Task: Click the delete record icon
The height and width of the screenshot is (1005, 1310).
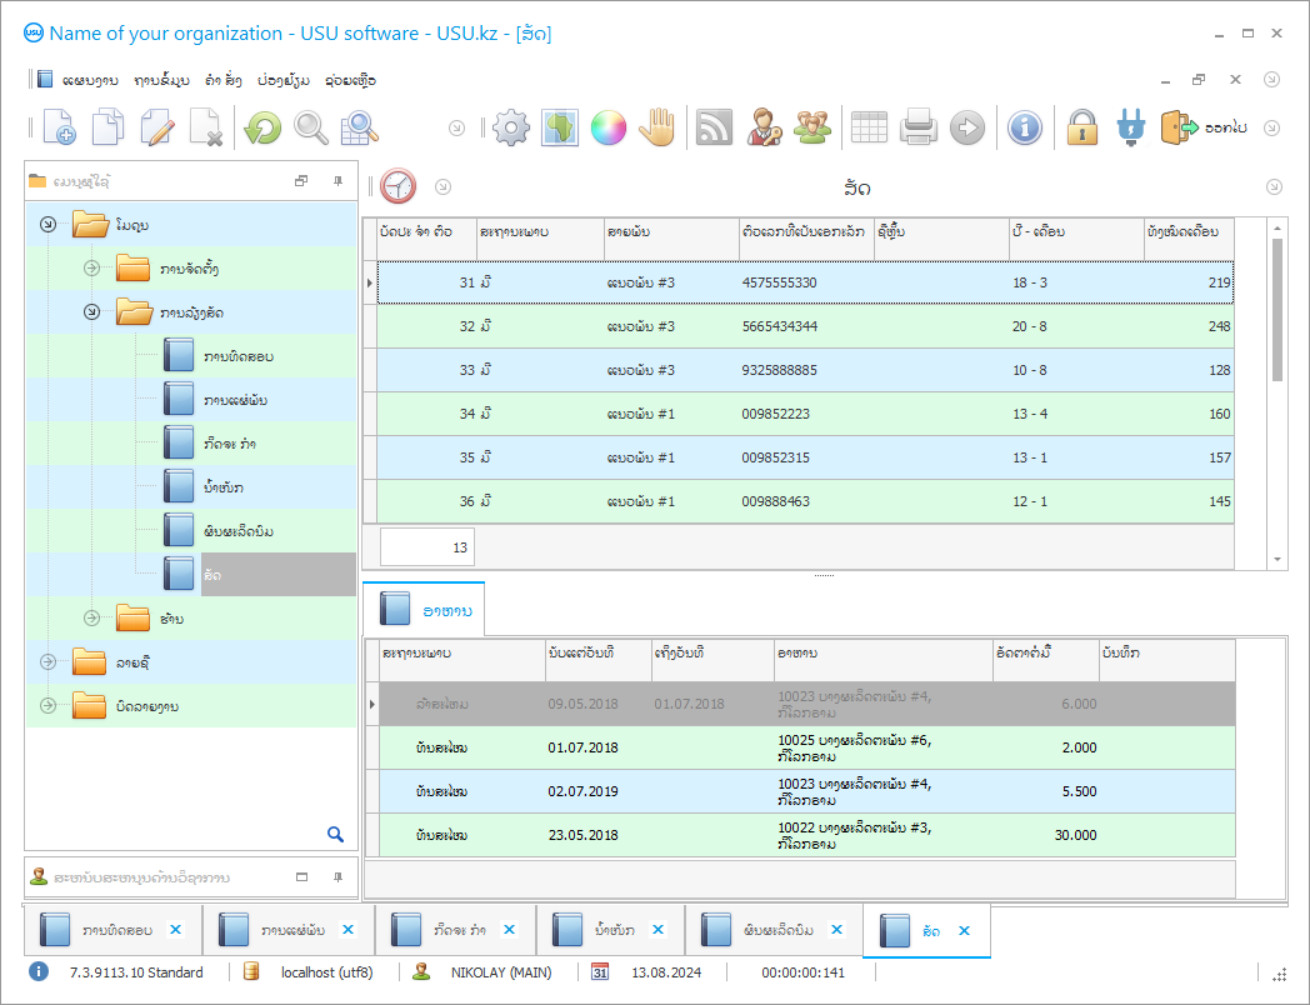Action: click(x=206, y=128)
